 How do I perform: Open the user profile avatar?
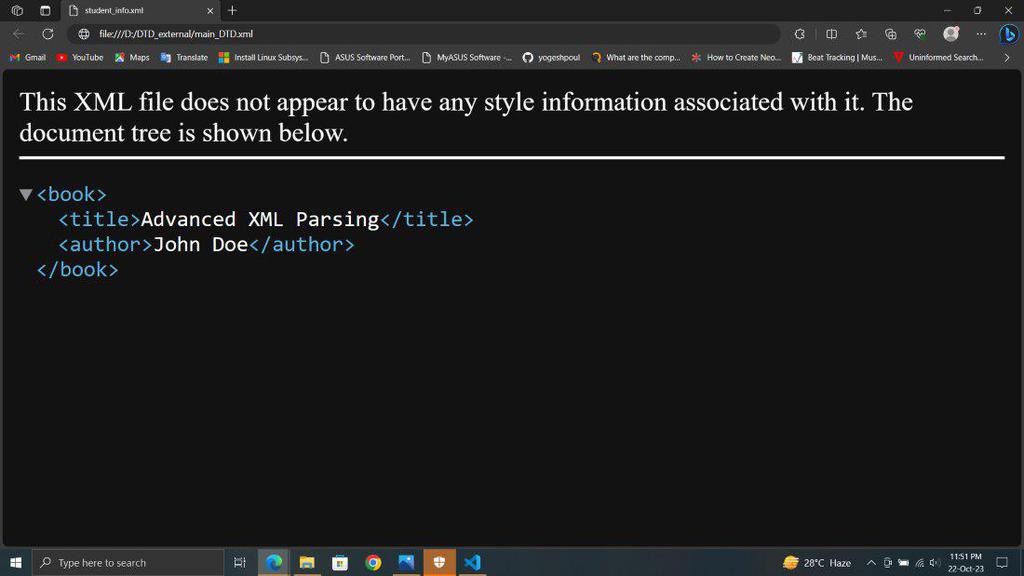tap(951, 34)
